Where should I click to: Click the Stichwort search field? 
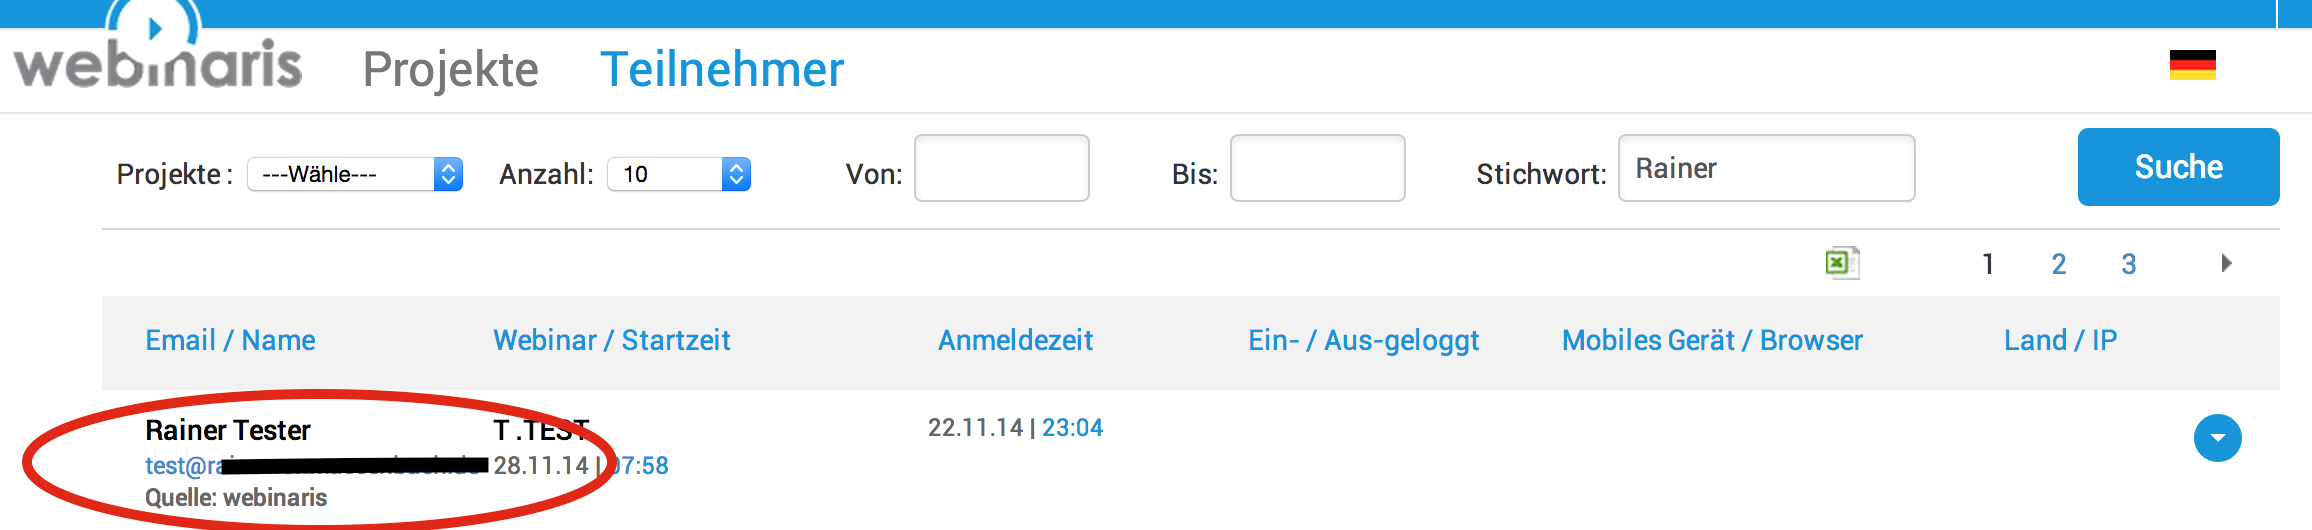point(1766,168)
